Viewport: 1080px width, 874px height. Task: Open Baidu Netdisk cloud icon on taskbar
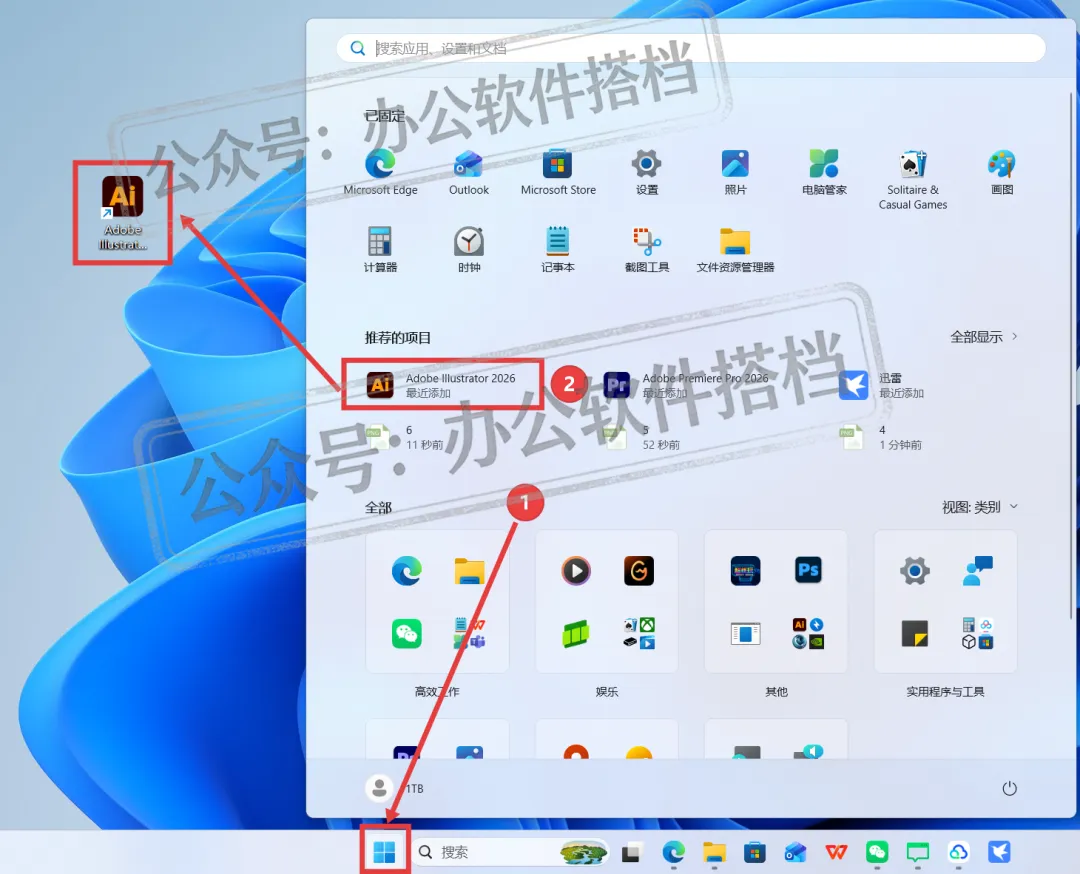958,853
